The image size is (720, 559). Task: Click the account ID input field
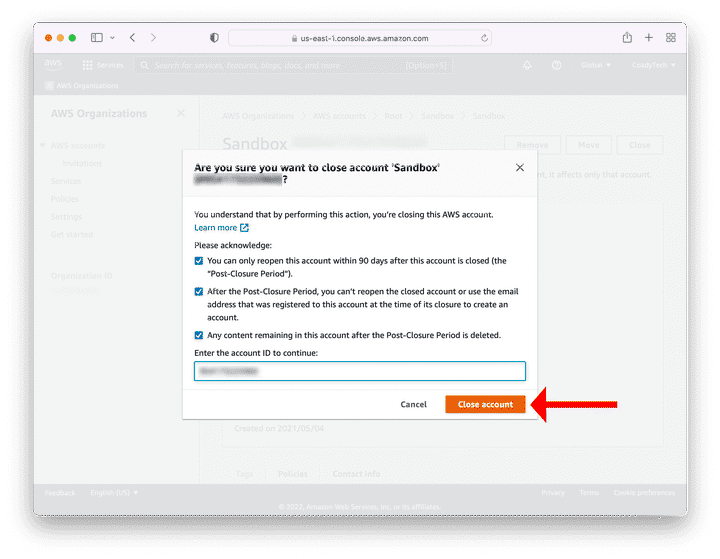click(360, 371)
